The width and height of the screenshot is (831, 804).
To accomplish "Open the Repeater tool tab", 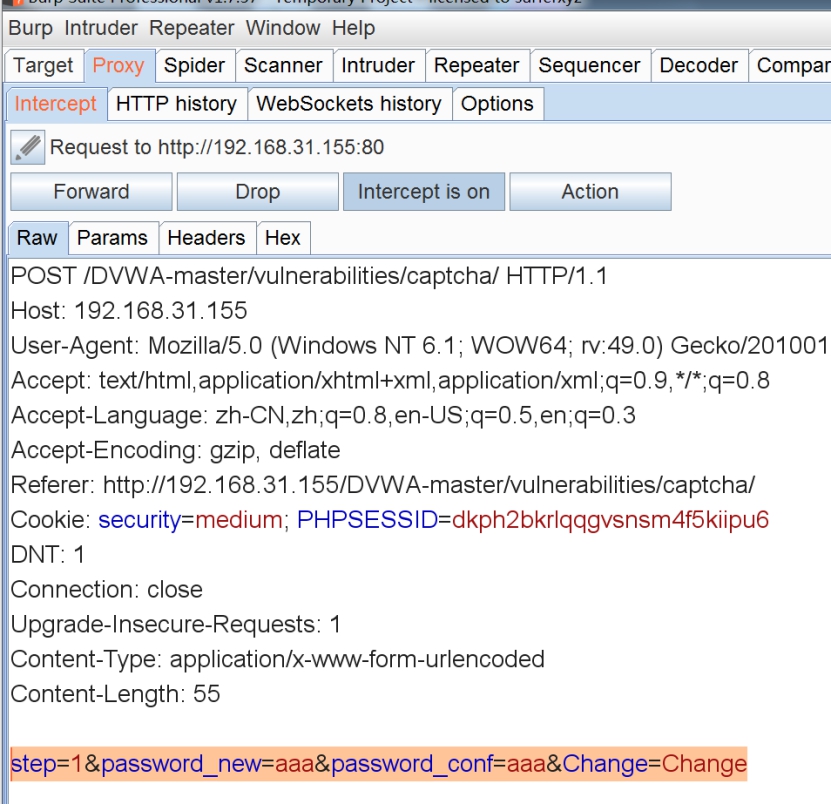I will point(476,66).
